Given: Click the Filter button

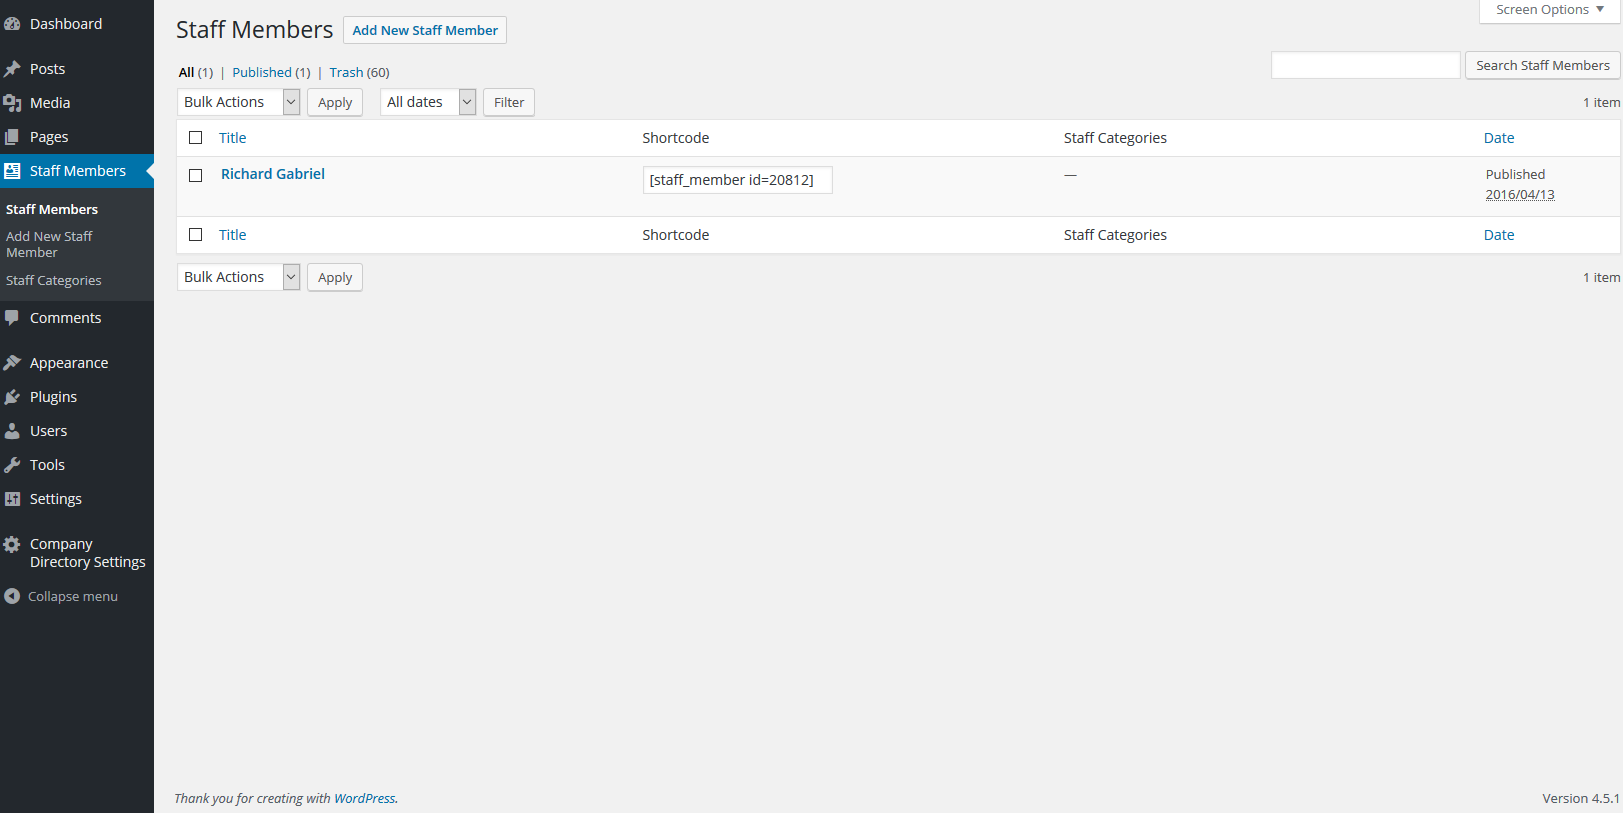Looking at the screenshot, I should coord(509,102).
